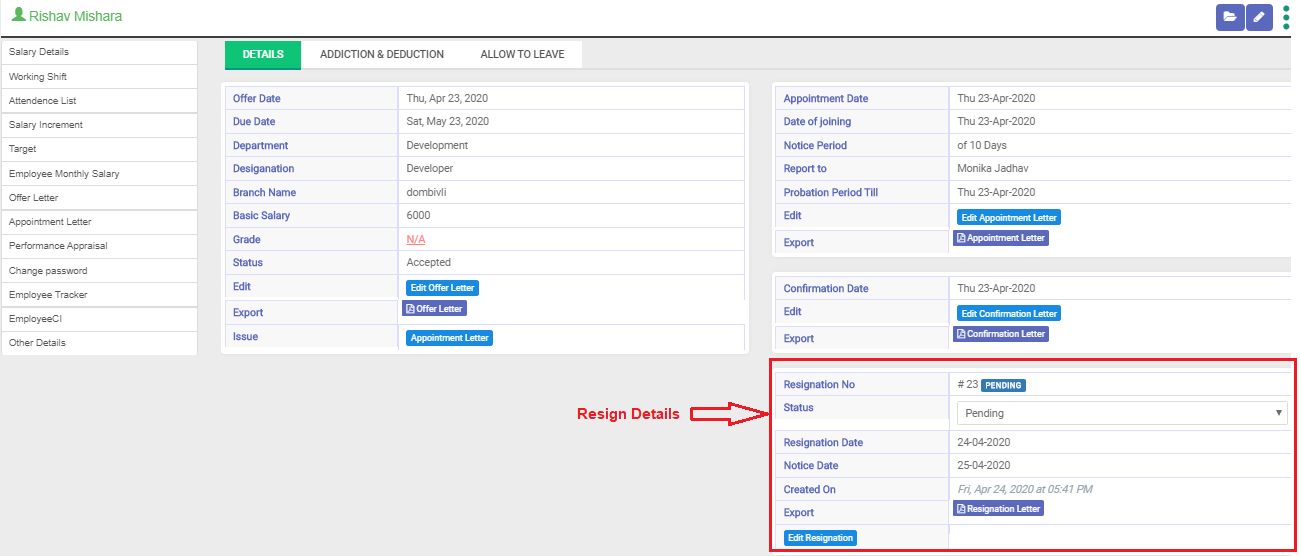Click the N/A grade link
Viewport: 1301px width, 556px height.
[x=416, y=240]
